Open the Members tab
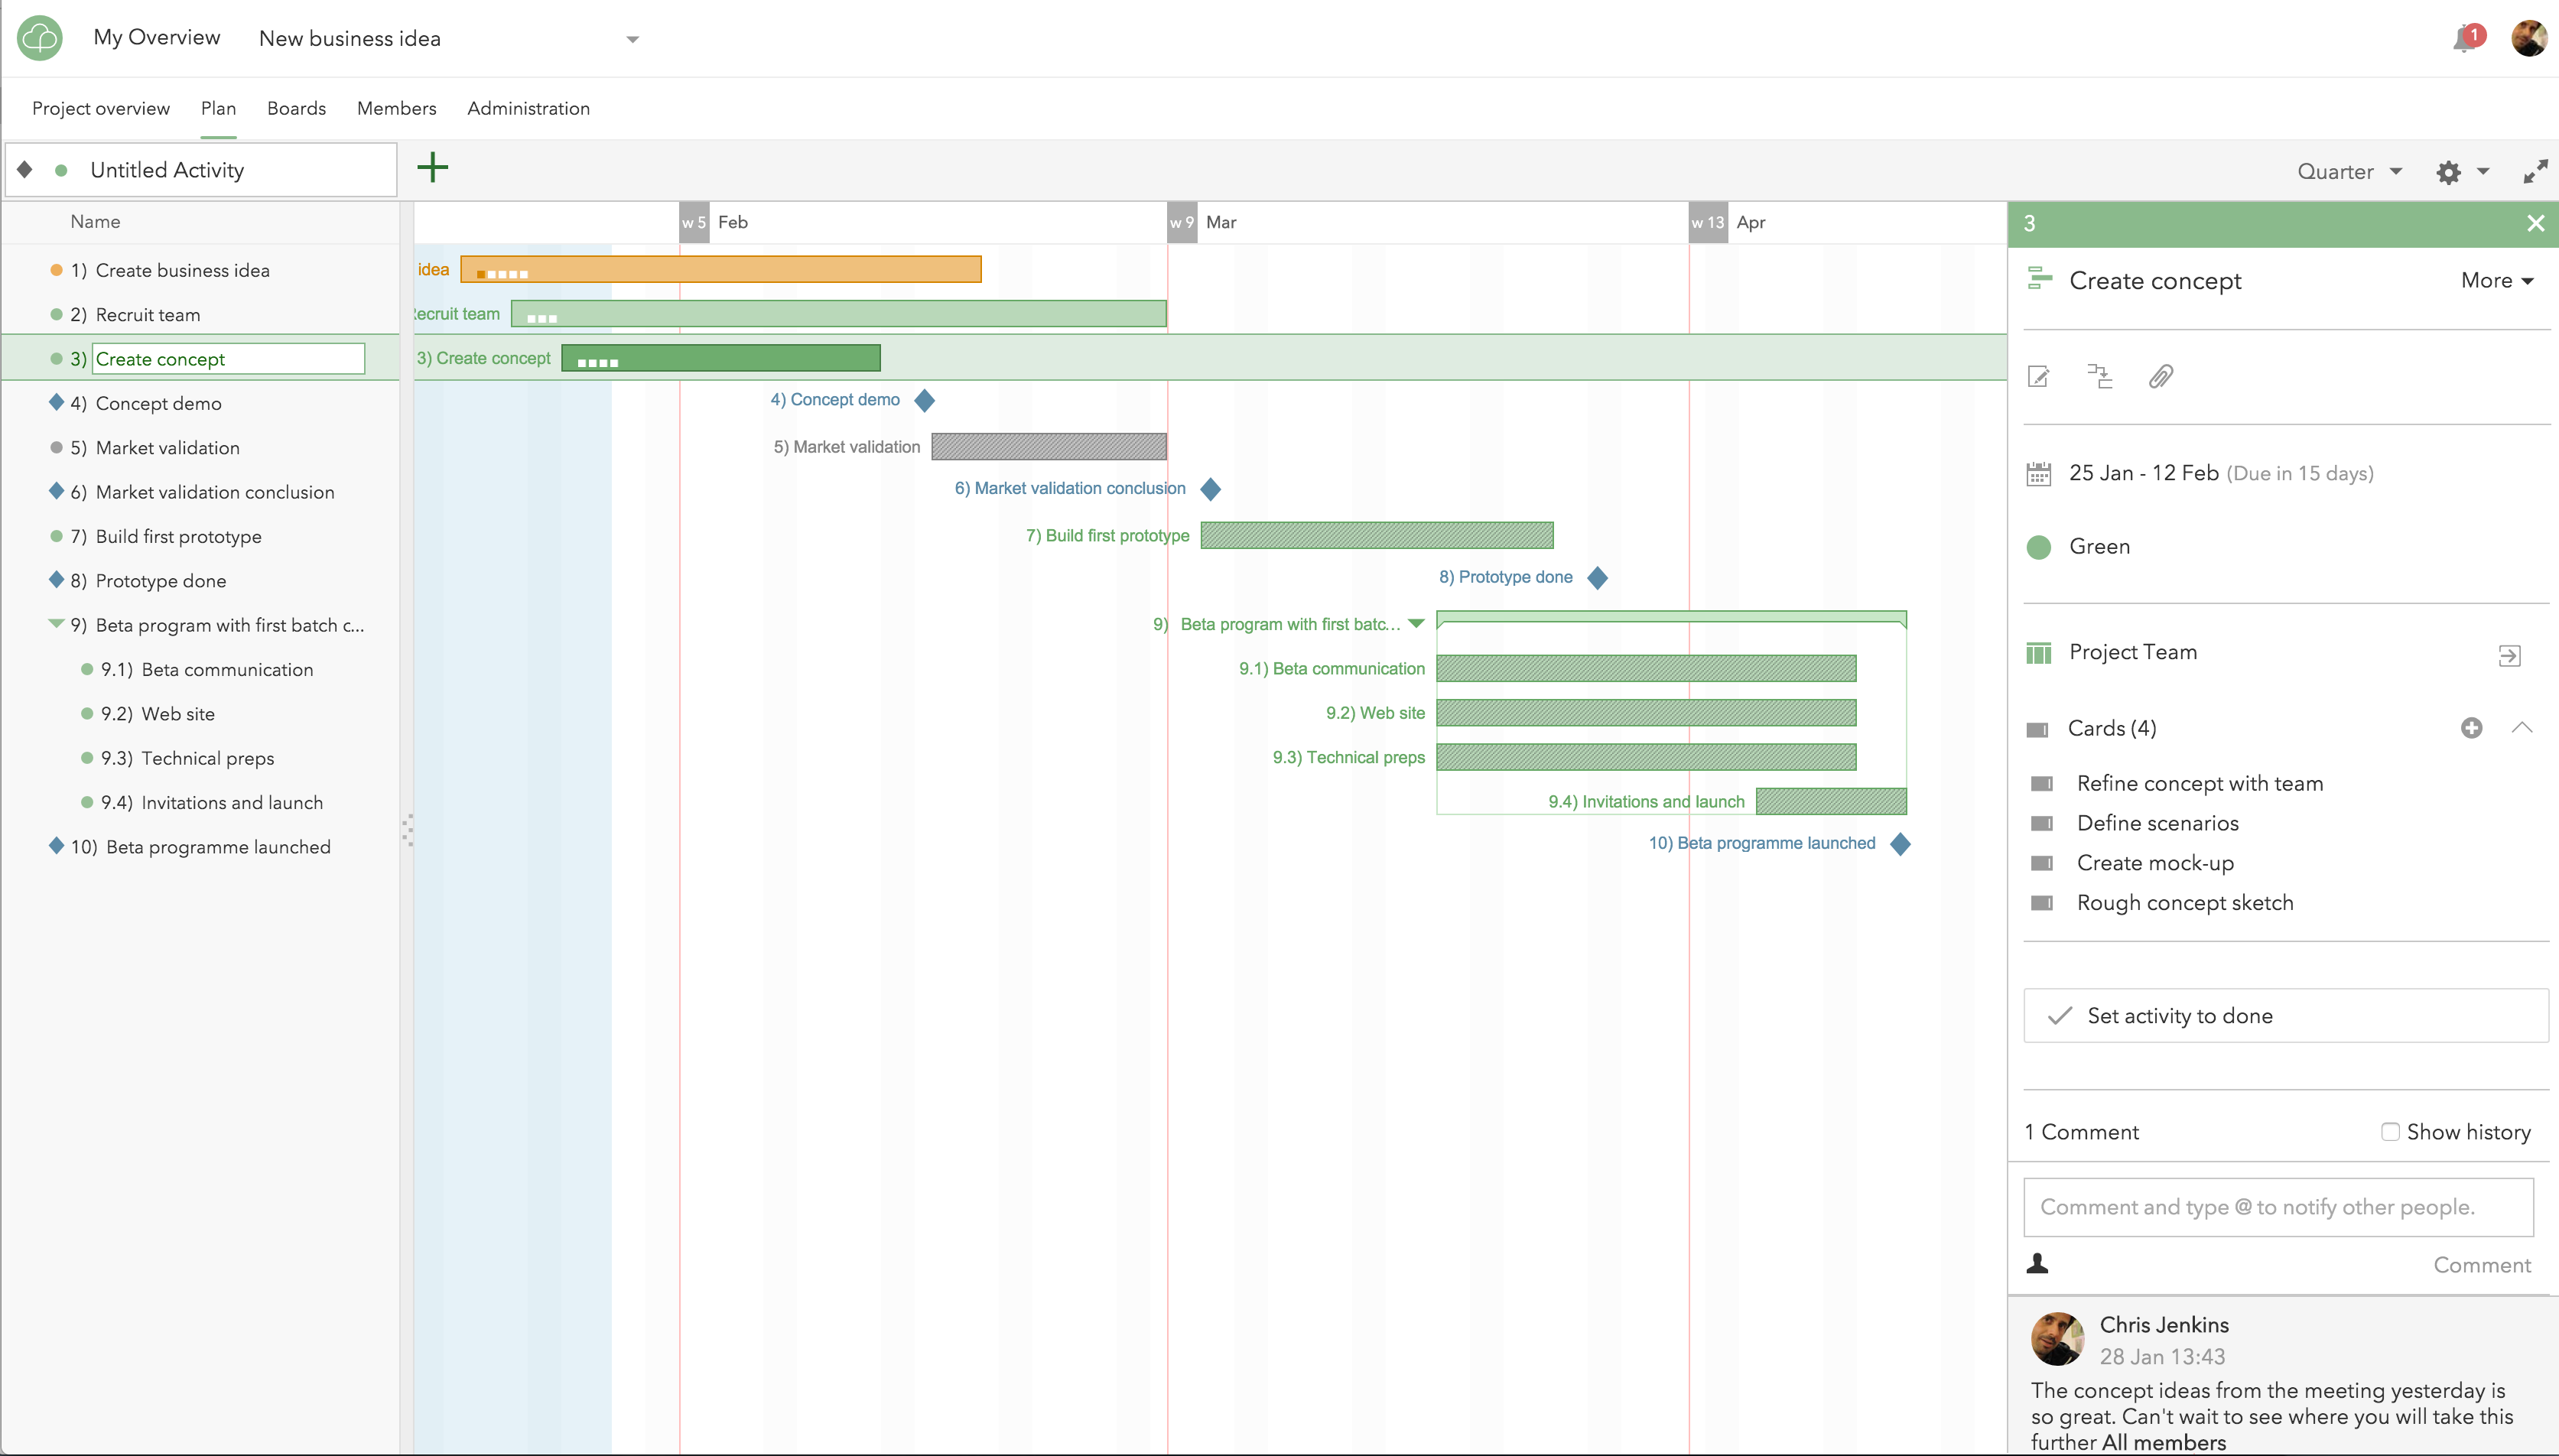The width and height of the screenshot is (2559, 1456). (396, 108)
